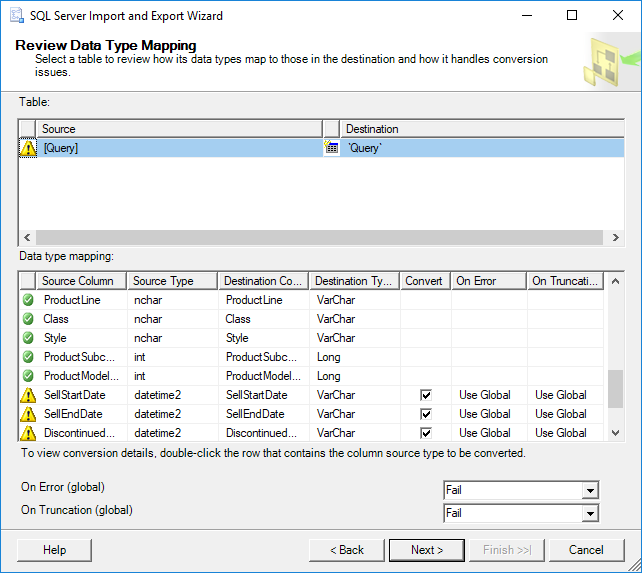Click the green check icon for Class row
Screen dimensions: 642x573
click(28, 319)
